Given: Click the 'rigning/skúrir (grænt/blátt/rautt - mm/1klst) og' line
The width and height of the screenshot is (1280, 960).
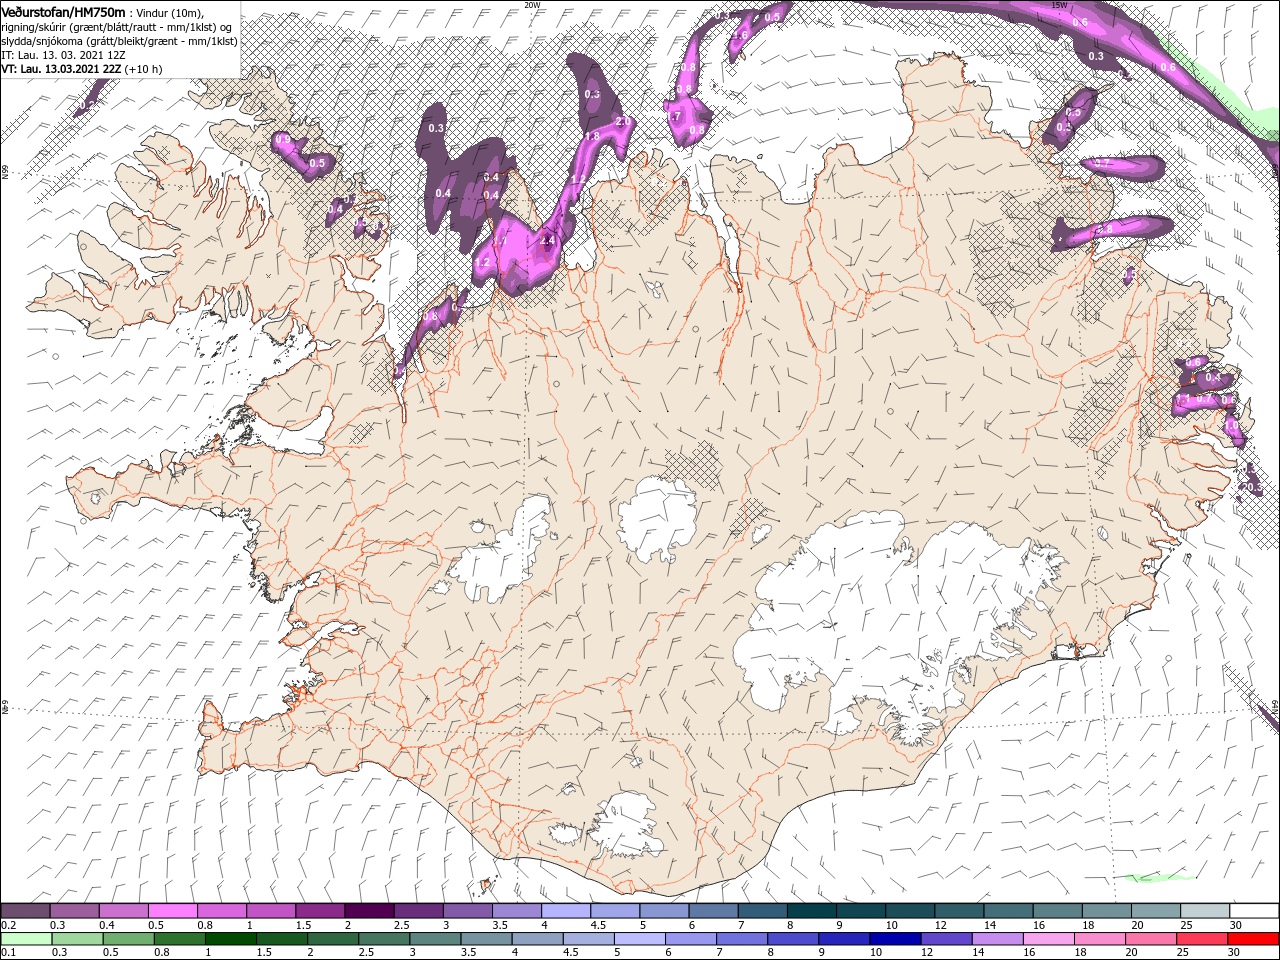Looking at the screenshot, I should 116,27.
